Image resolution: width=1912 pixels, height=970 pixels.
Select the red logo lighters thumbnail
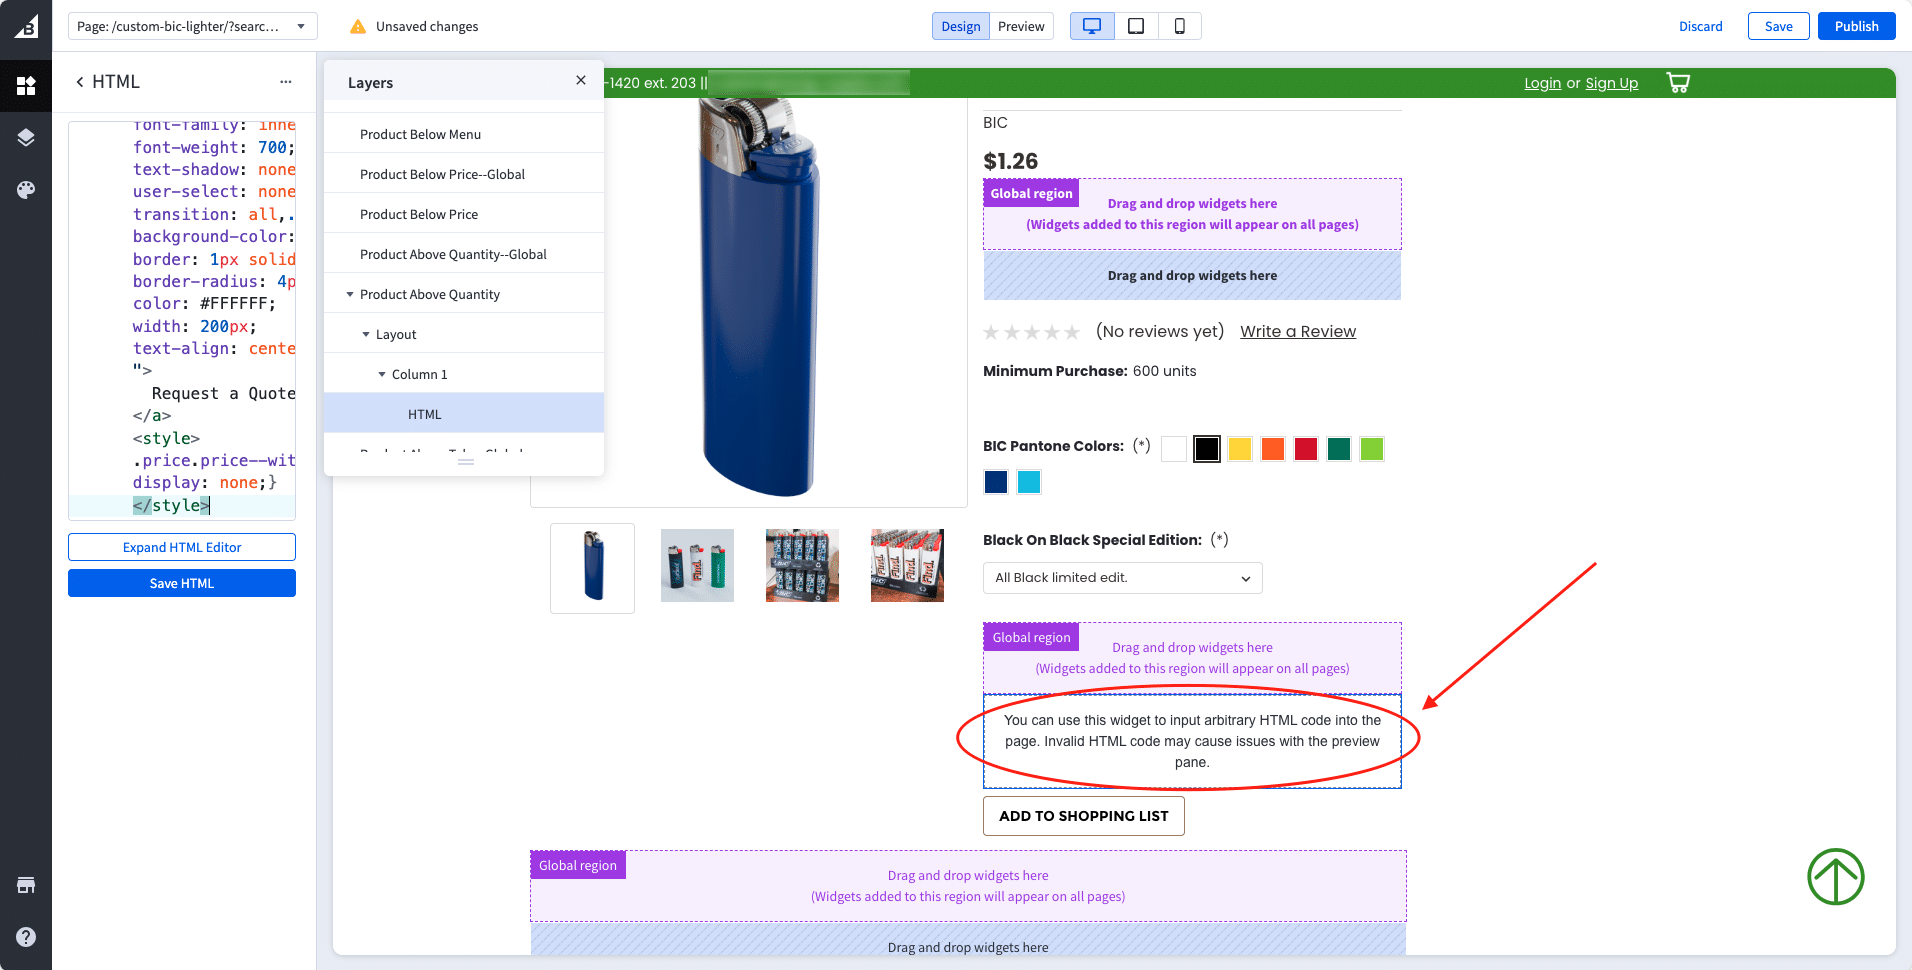tap(907, 565)
